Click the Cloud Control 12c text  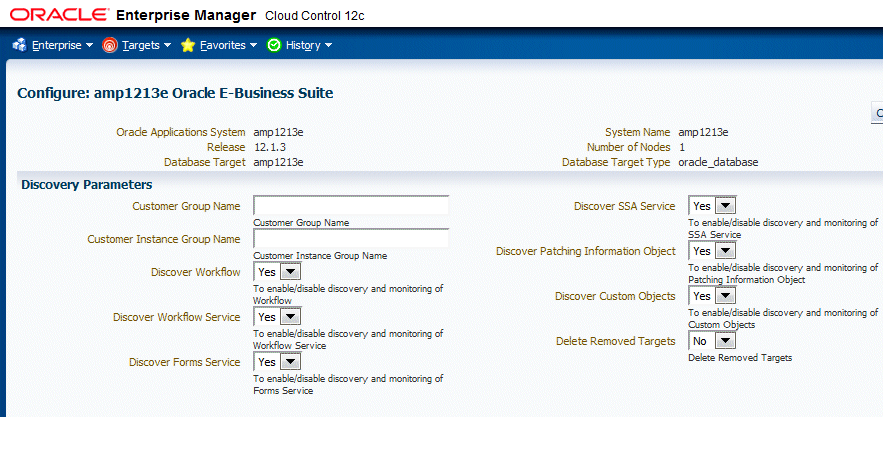pos(315,16)
